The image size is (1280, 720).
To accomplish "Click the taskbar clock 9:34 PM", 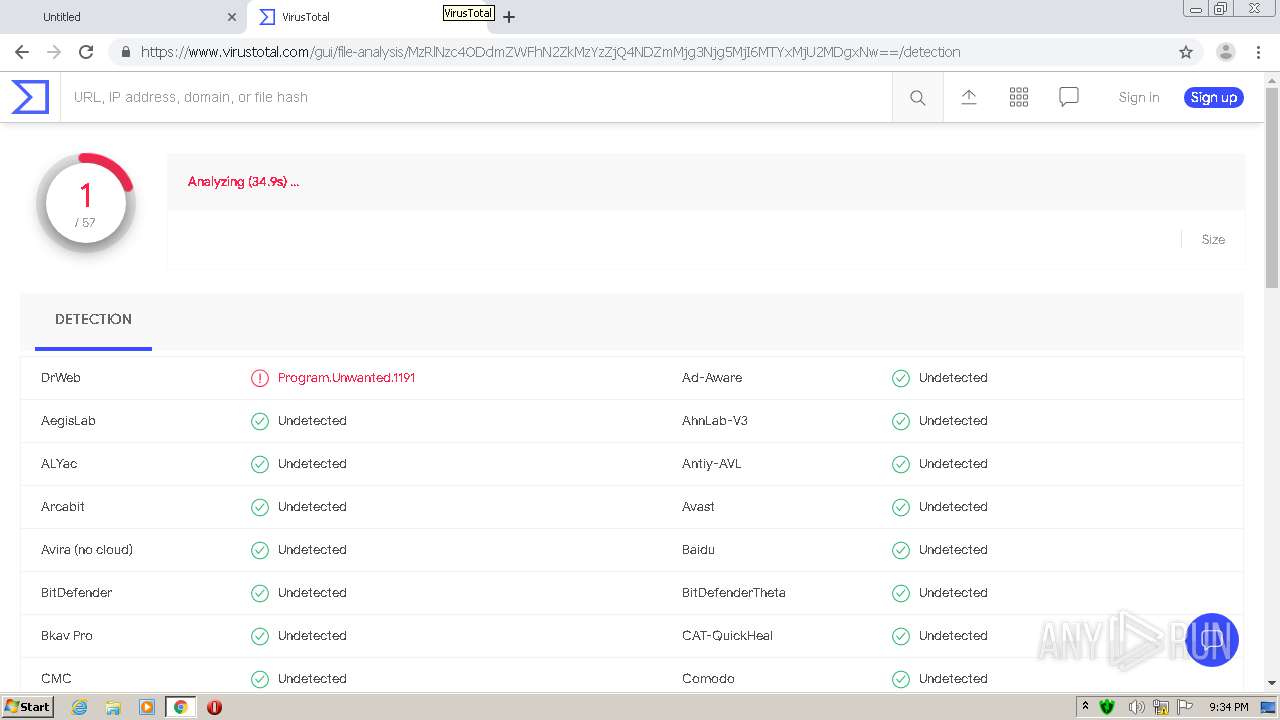I will (1229, 707).
